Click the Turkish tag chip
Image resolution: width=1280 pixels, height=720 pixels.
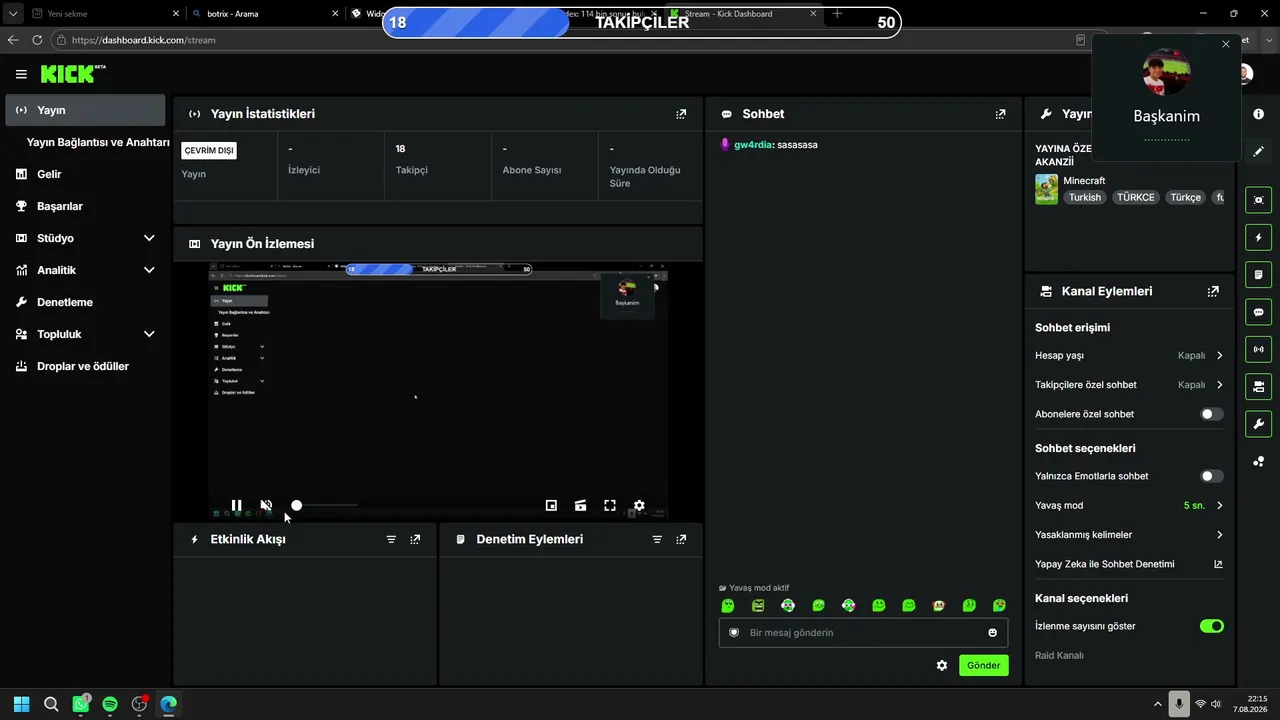coord(1085,198)
